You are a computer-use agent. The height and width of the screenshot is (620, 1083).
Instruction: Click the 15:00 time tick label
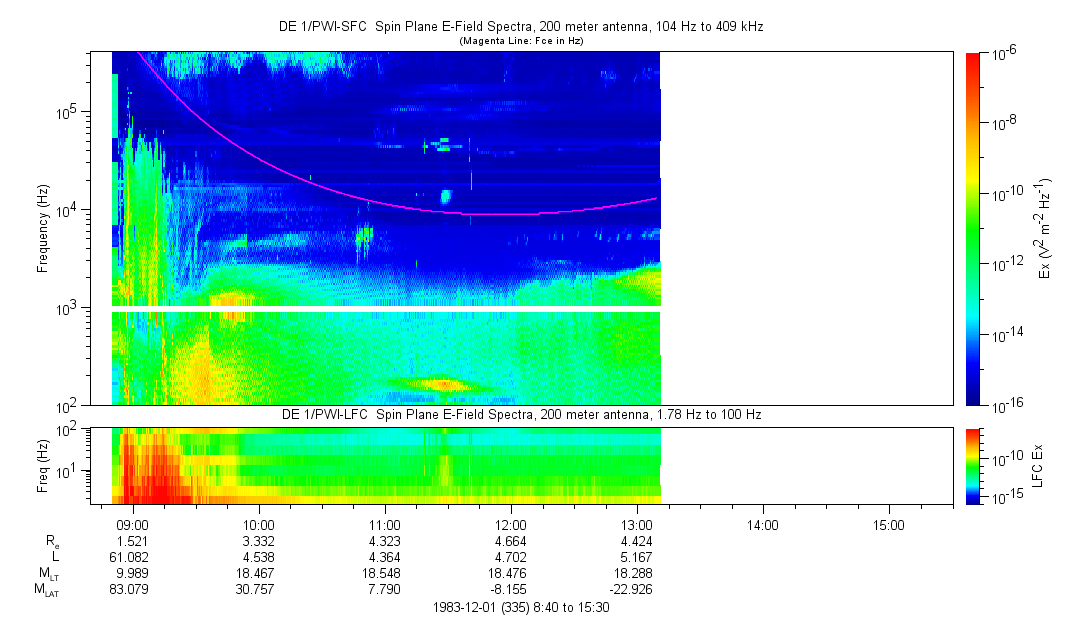coord(888,525)
